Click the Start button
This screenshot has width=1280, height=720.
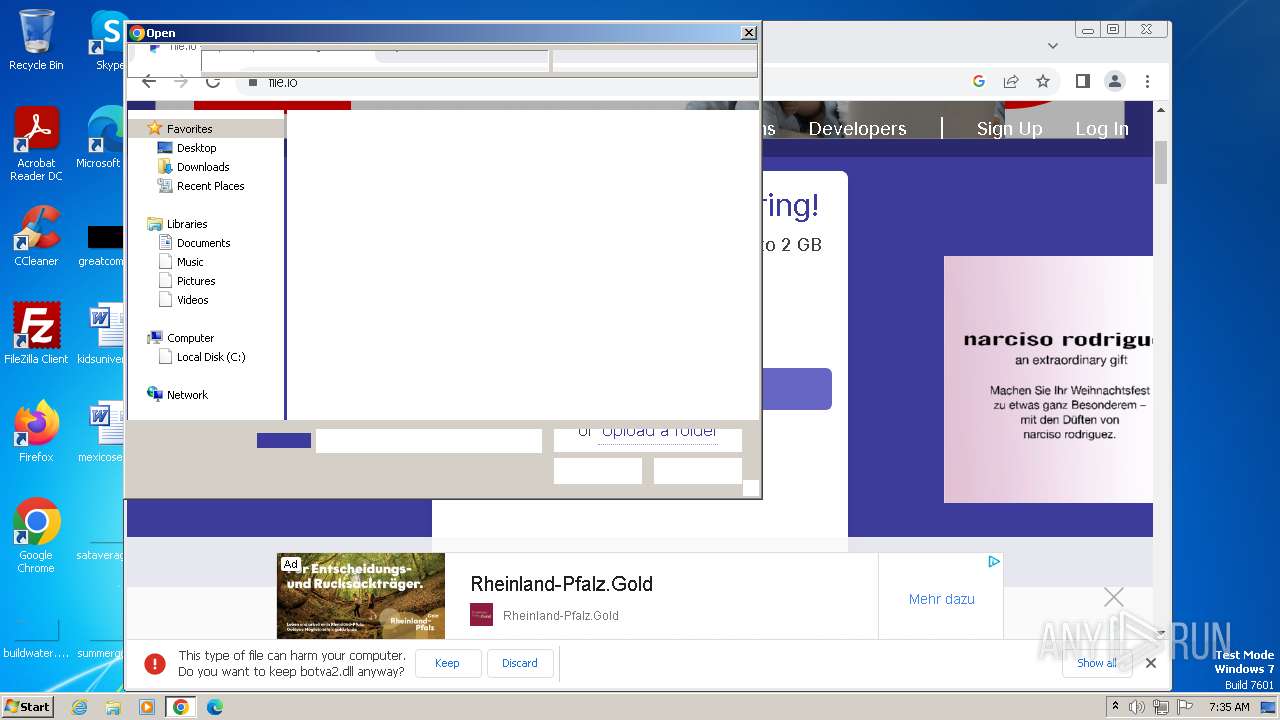[27, 707]
